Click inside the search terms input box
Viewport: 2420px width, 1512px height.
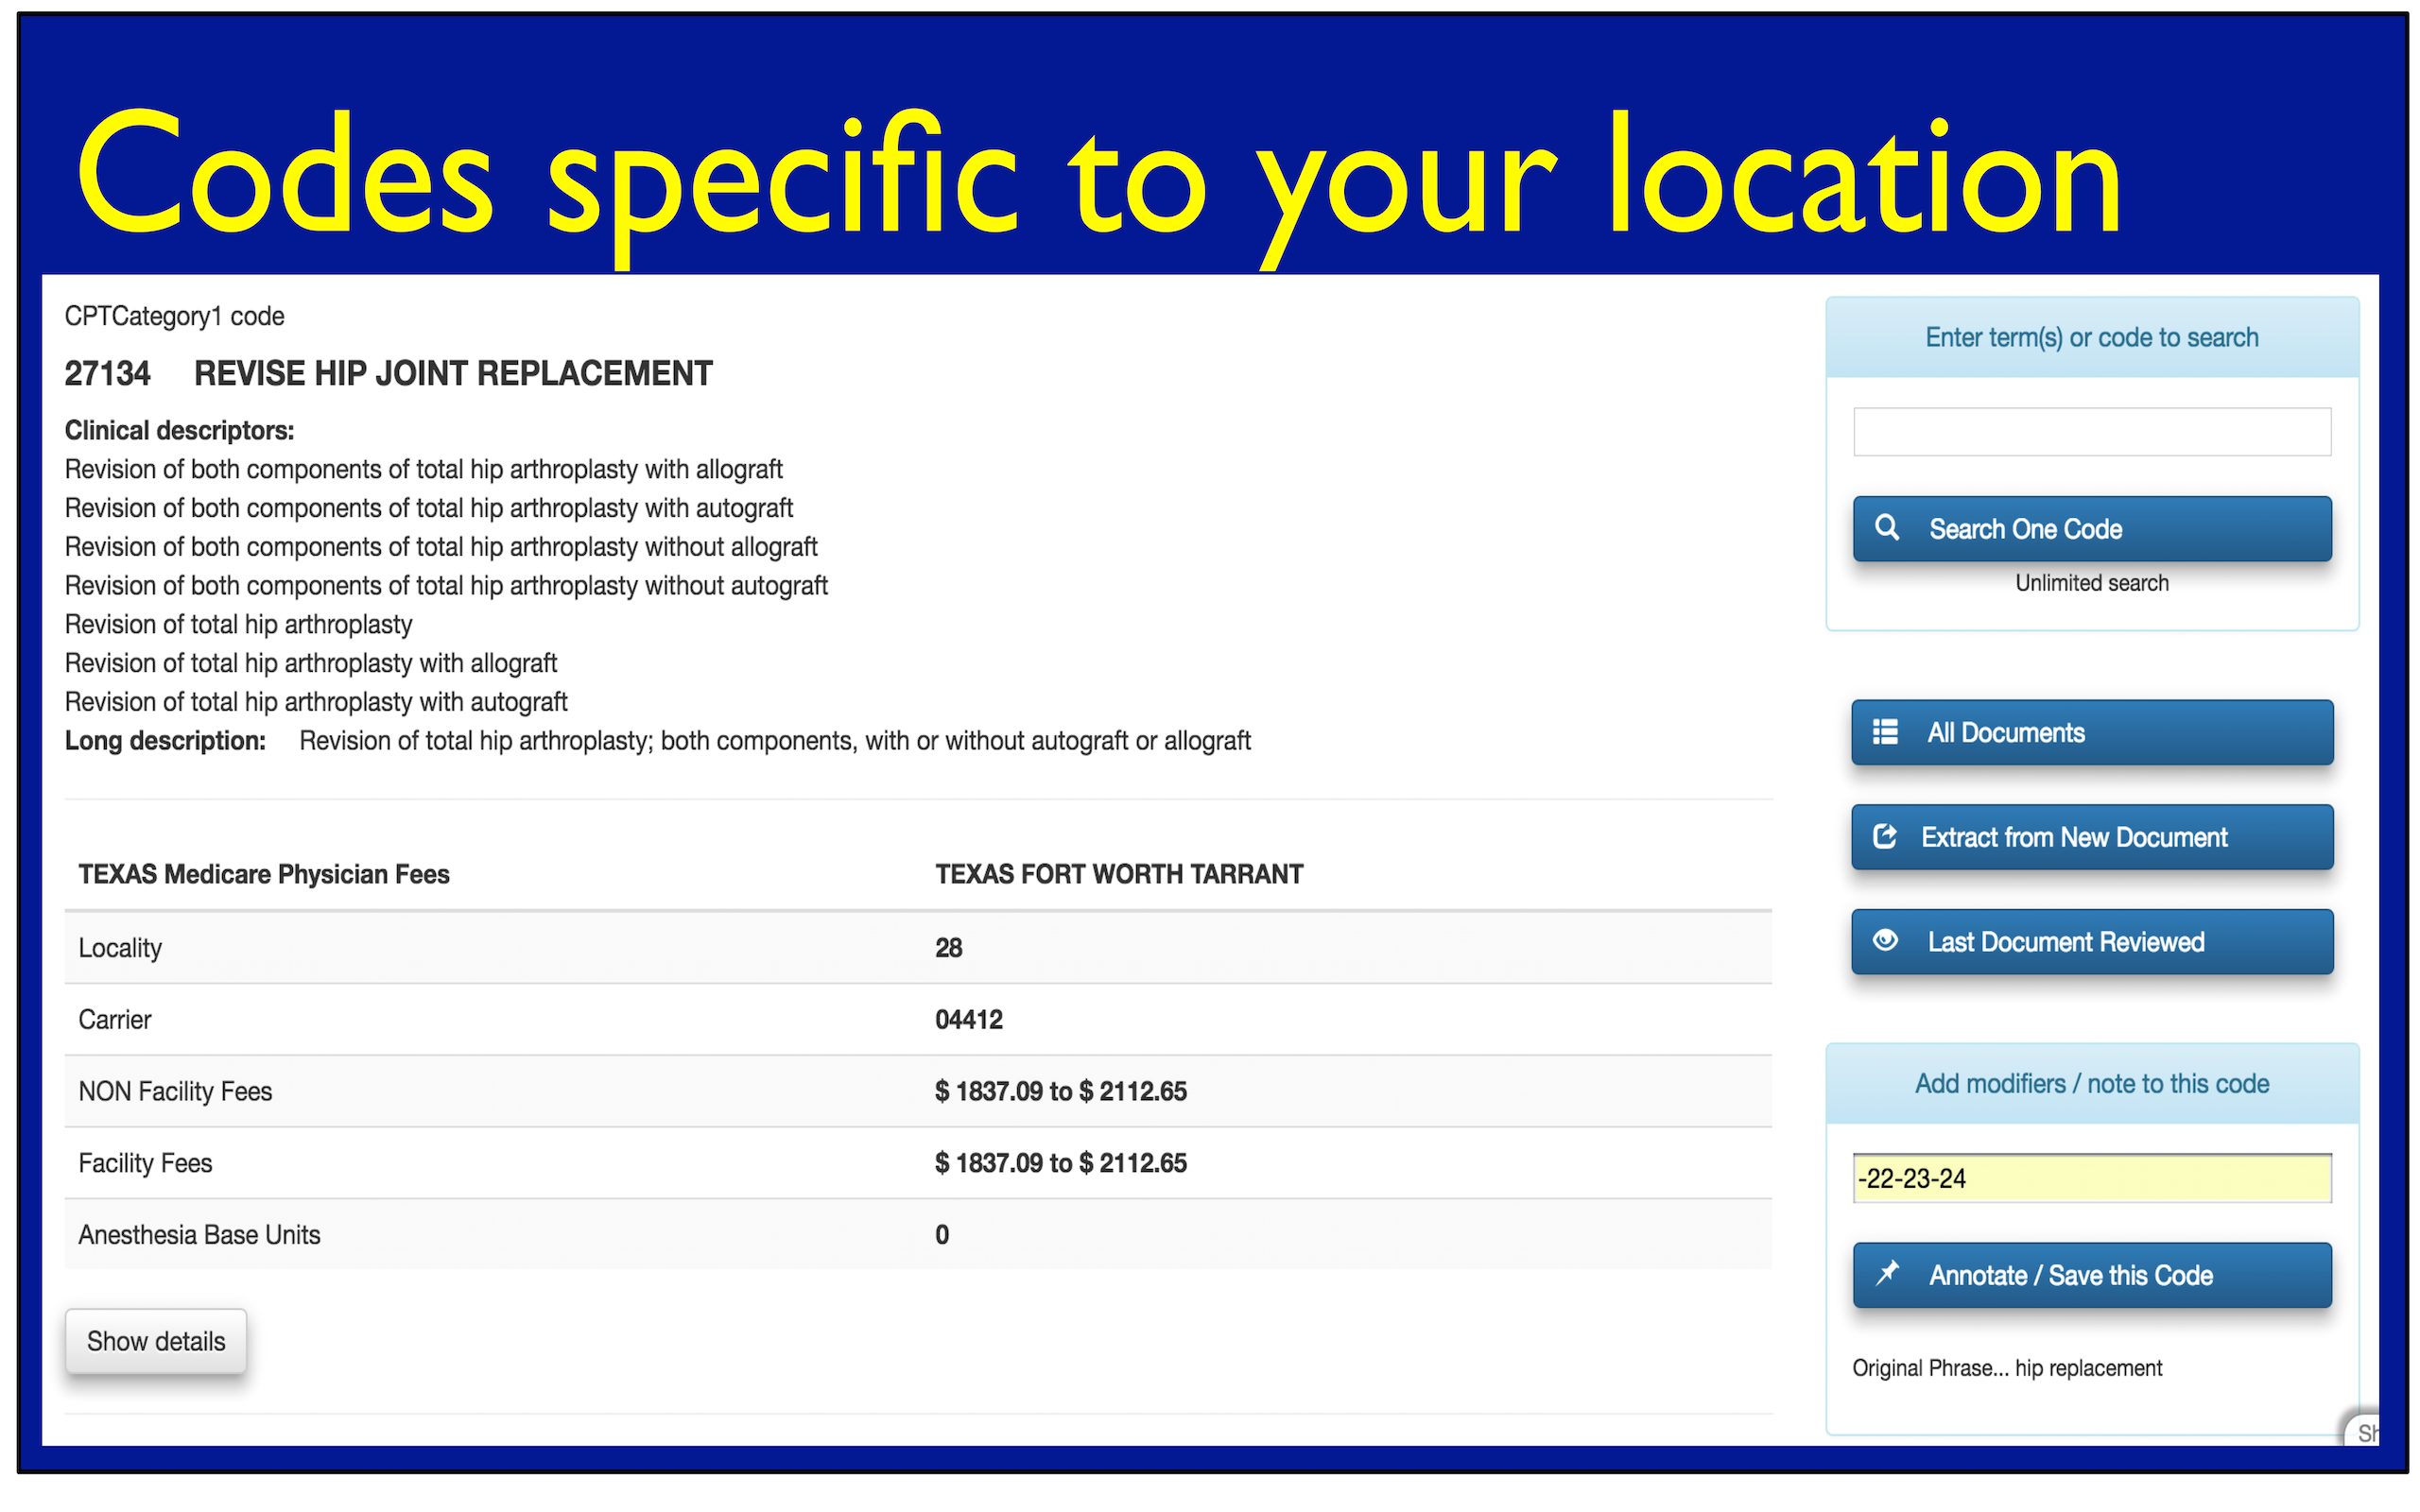2091,431
